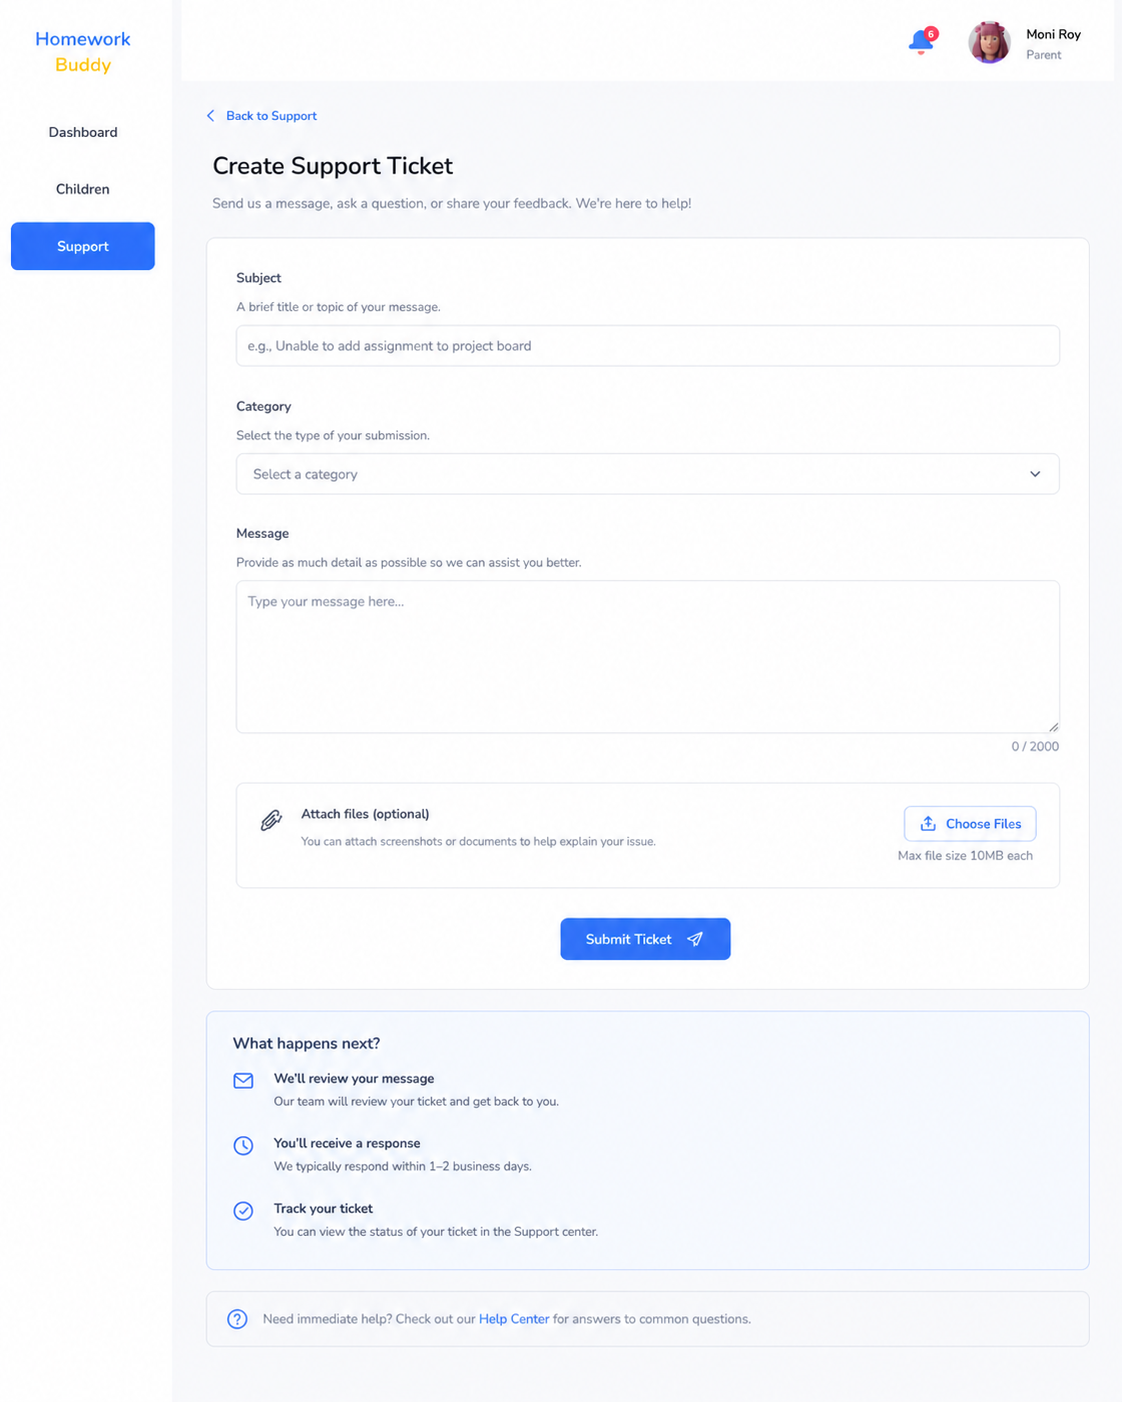
Task: Click the envelope review message icon
Action: (x=243, y=1081)
